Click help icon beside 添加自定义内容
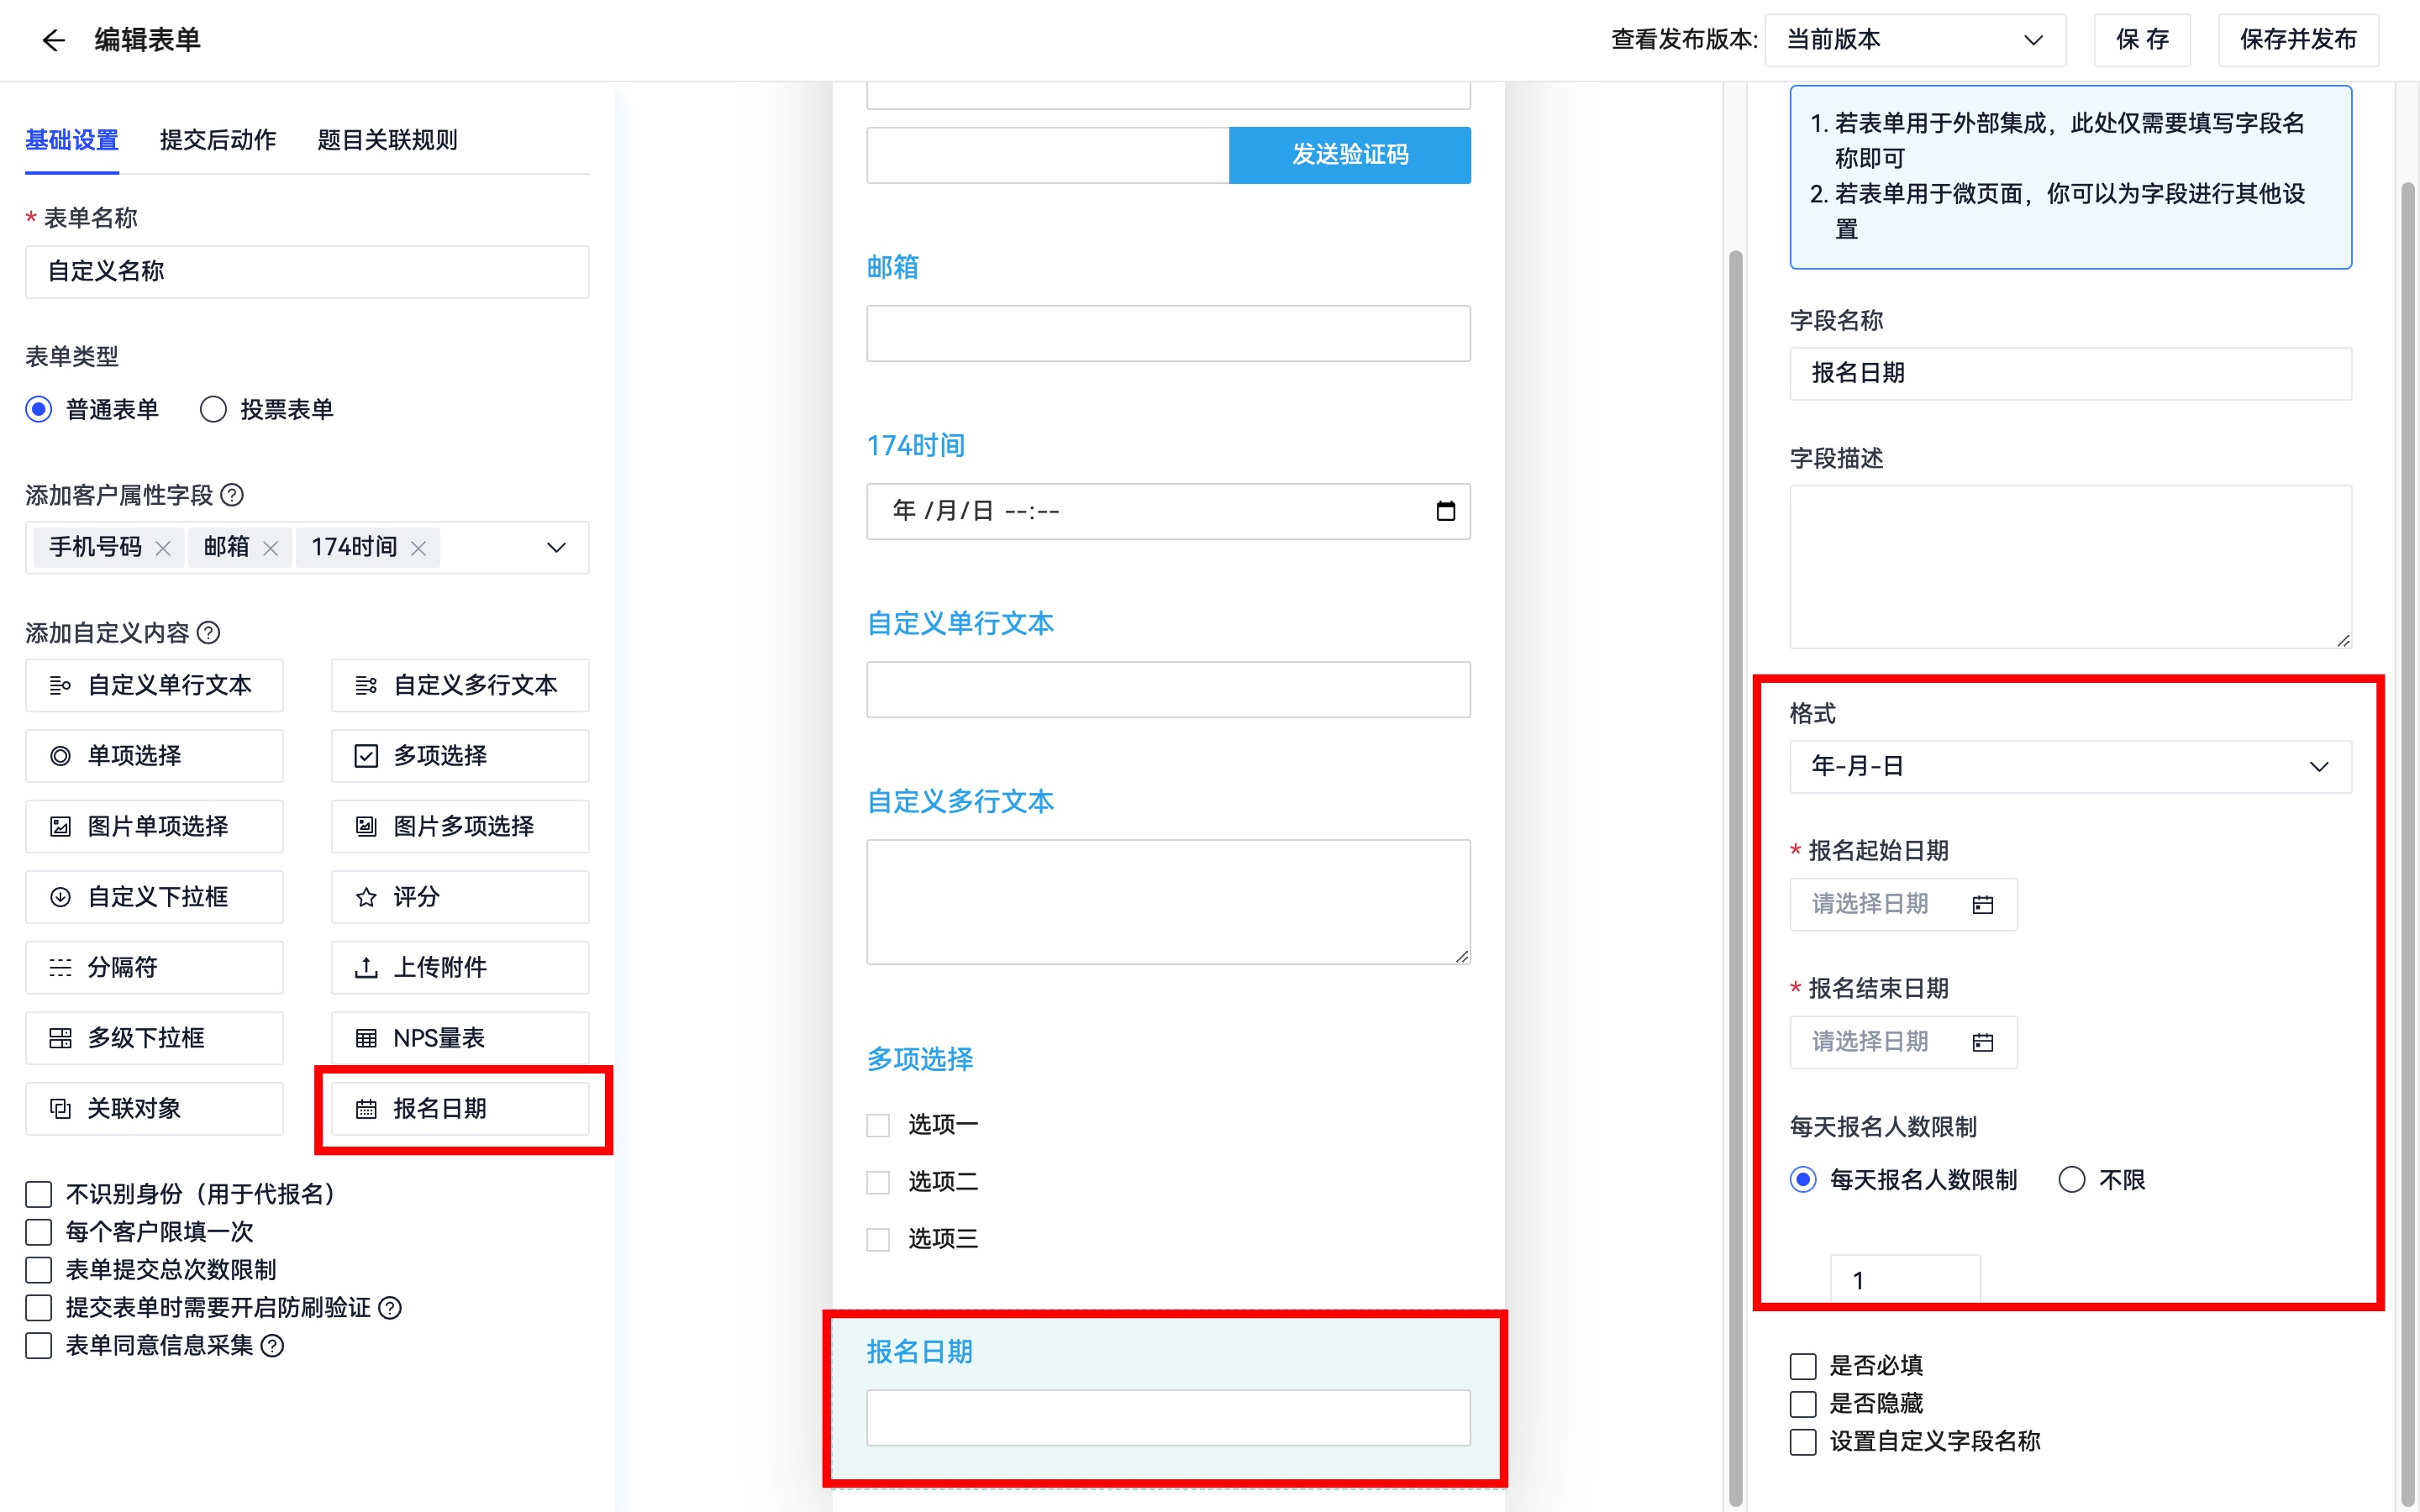This screenshot has width=2420, height=1512. [208, 633]
